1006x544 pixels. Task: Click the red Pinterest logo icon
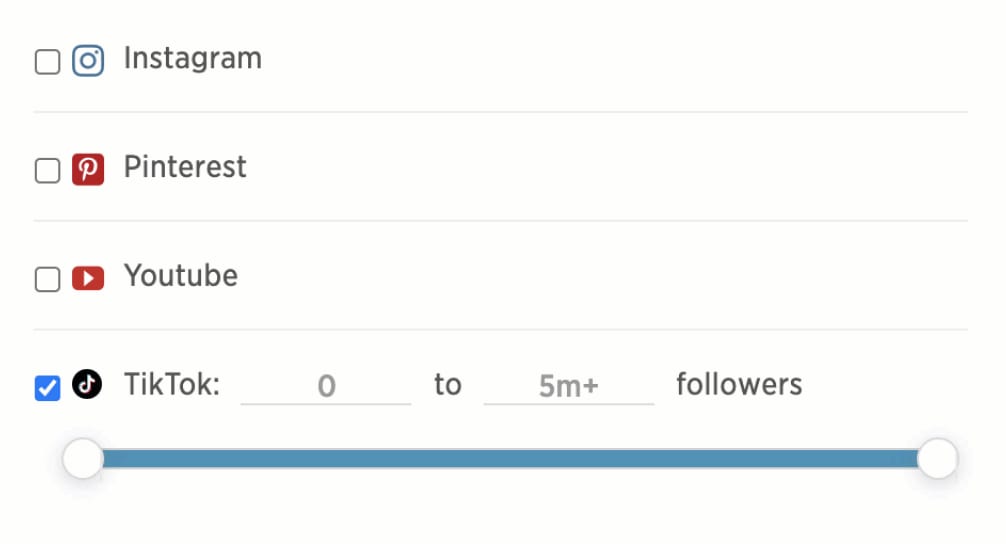[x=88, y=169]
